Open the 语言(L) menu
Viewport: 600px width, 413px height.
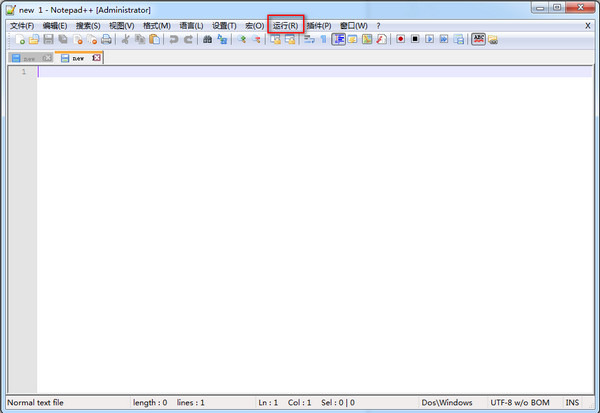[191, 26]
